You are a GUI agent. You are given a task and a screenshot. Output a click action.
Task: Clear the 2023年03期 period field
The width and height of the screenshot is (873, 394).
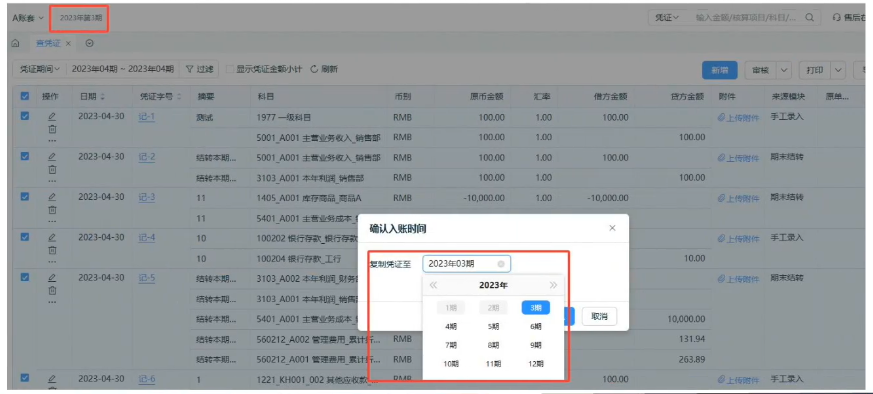[x=501, y=264]
